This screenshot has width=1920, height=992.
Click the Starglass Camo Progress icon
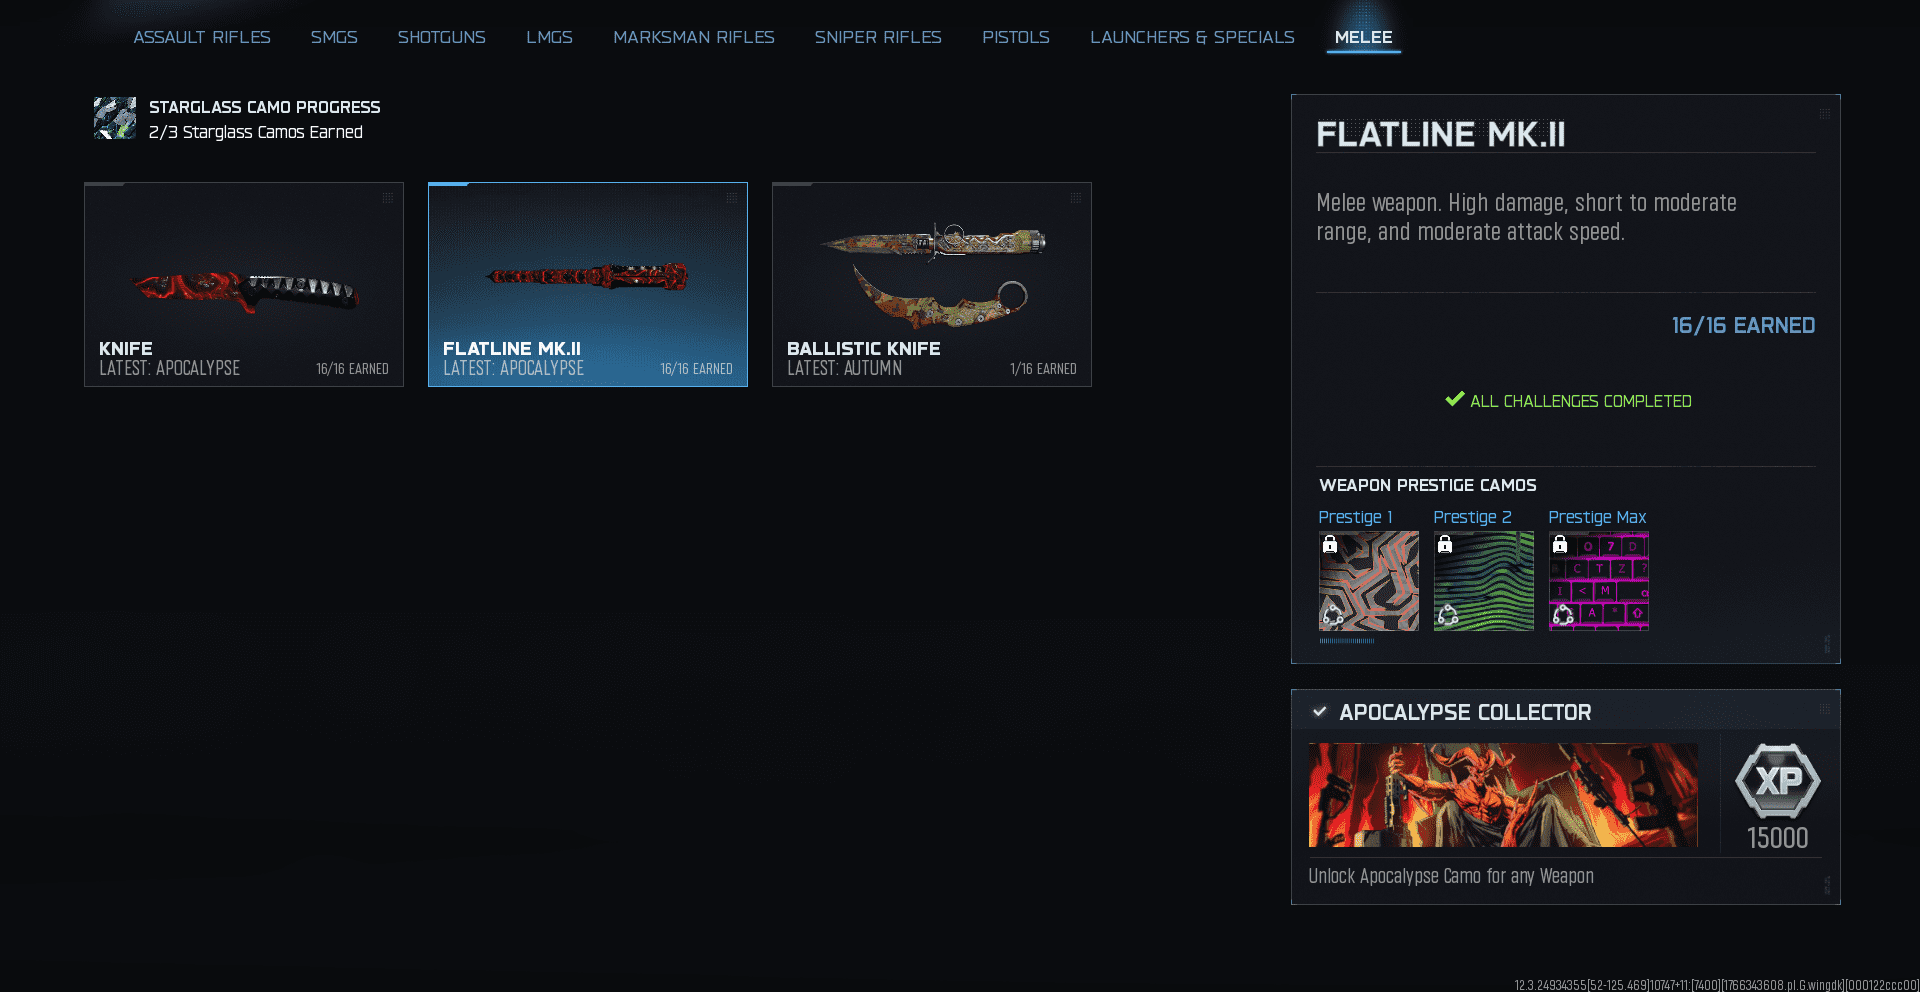(115, 118)
